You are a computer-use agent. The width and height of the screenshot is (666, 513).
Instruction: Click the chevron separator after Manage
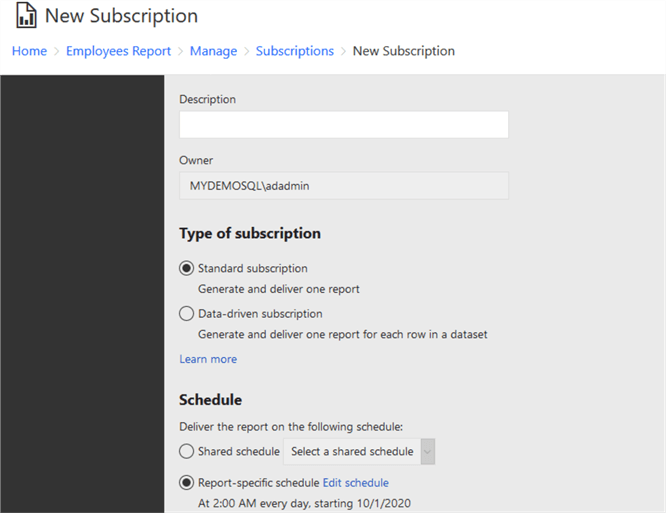[x=247, y=51]
